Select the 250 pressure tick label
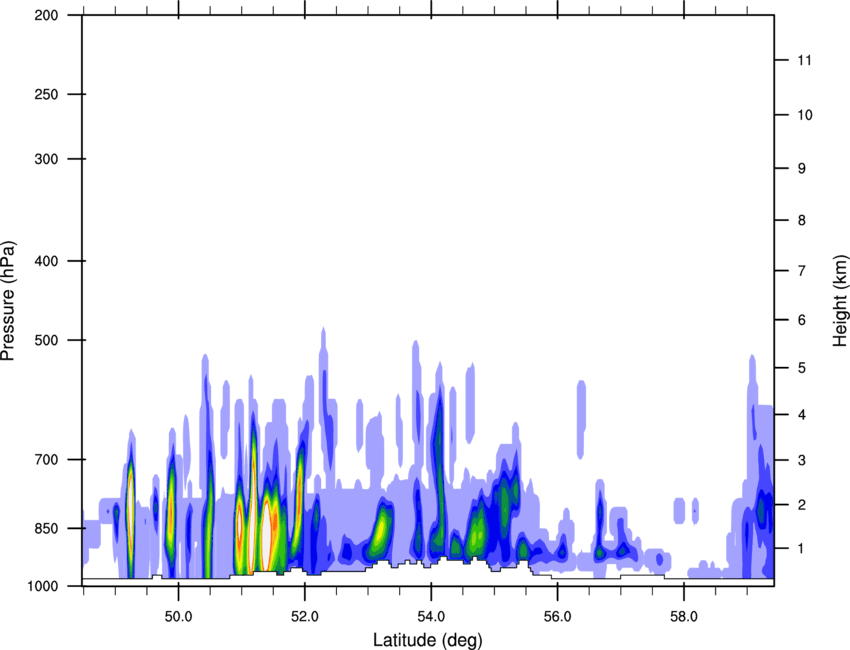Image resolution: width=850 pixels, height=650 pixels. (x=46, y=94)
